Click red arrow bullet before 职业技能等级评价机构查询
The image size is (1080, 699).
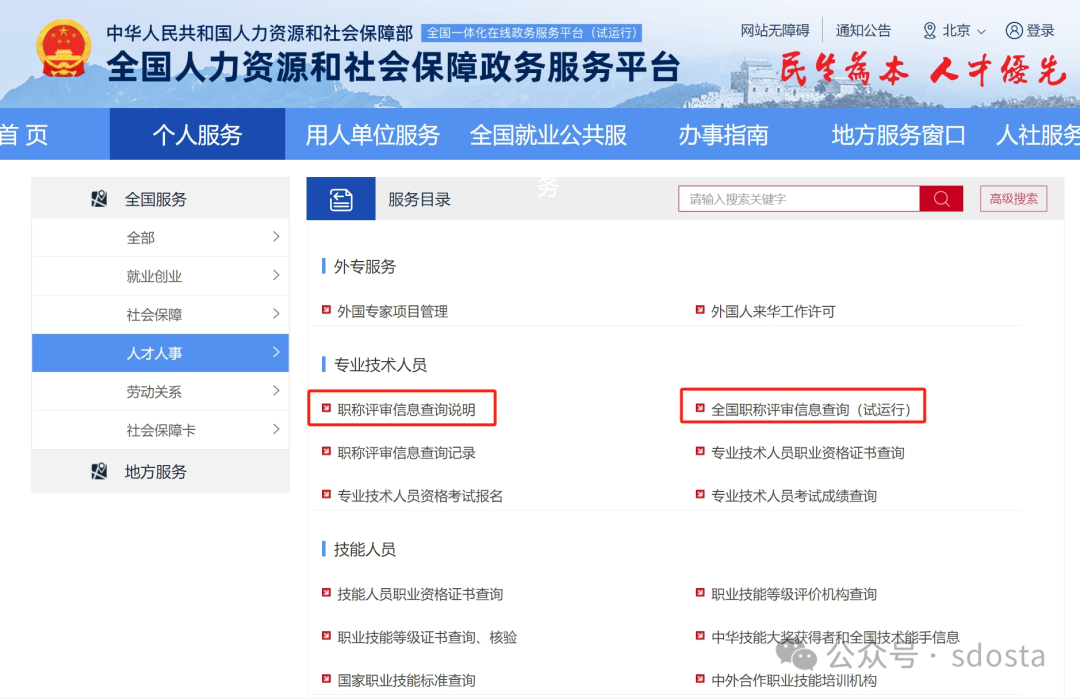pos(700,592)
